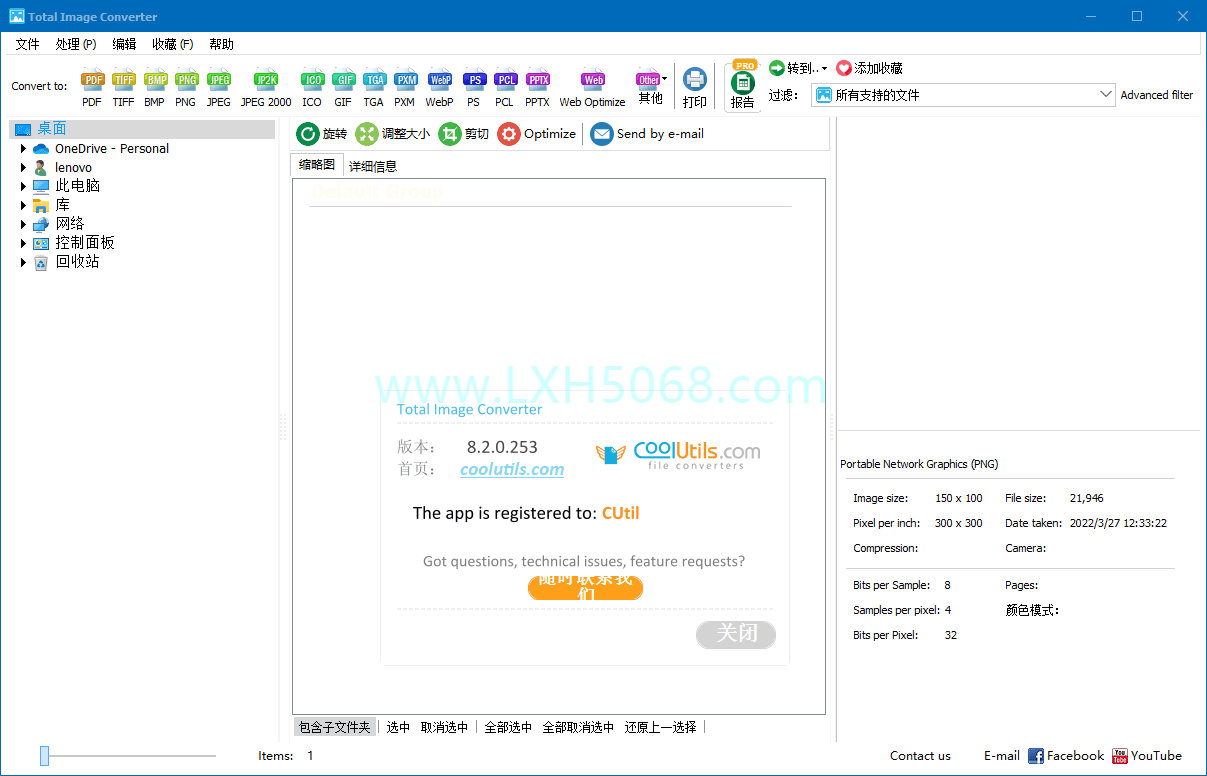1207x776 pixels.
Task: Expand the 回收站 recycle bin node
Action: click(x=24, y=262)
